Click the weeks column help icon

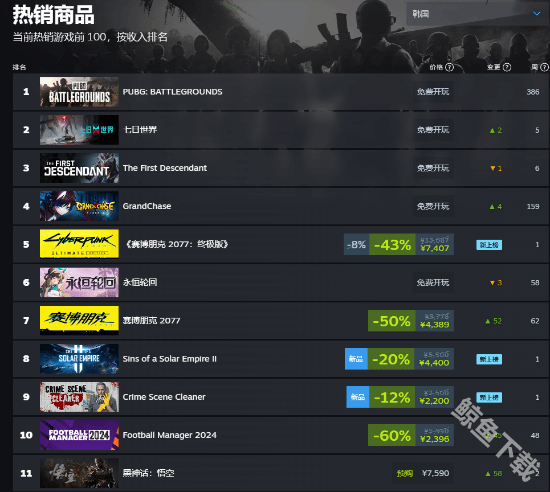pos(544,67)
